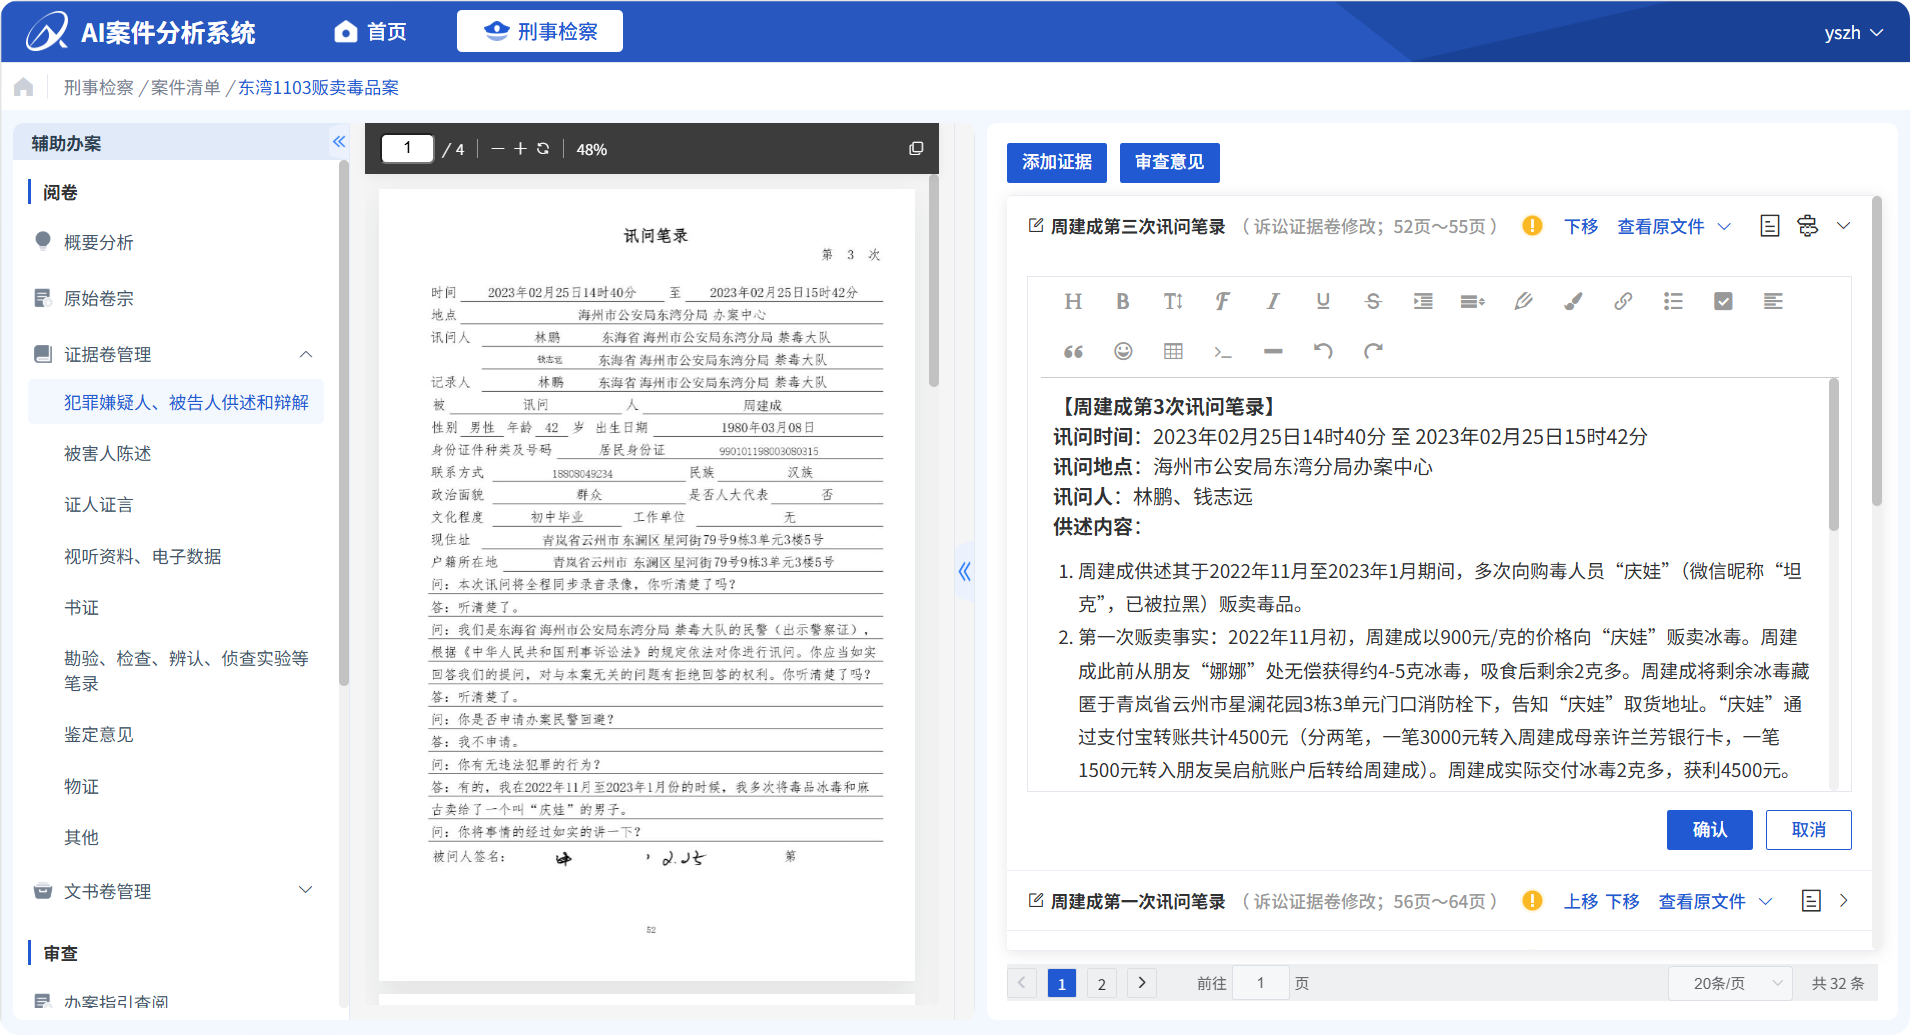Toggle bold formatting in editor

pyautogui.click(x=1123, y=301)
